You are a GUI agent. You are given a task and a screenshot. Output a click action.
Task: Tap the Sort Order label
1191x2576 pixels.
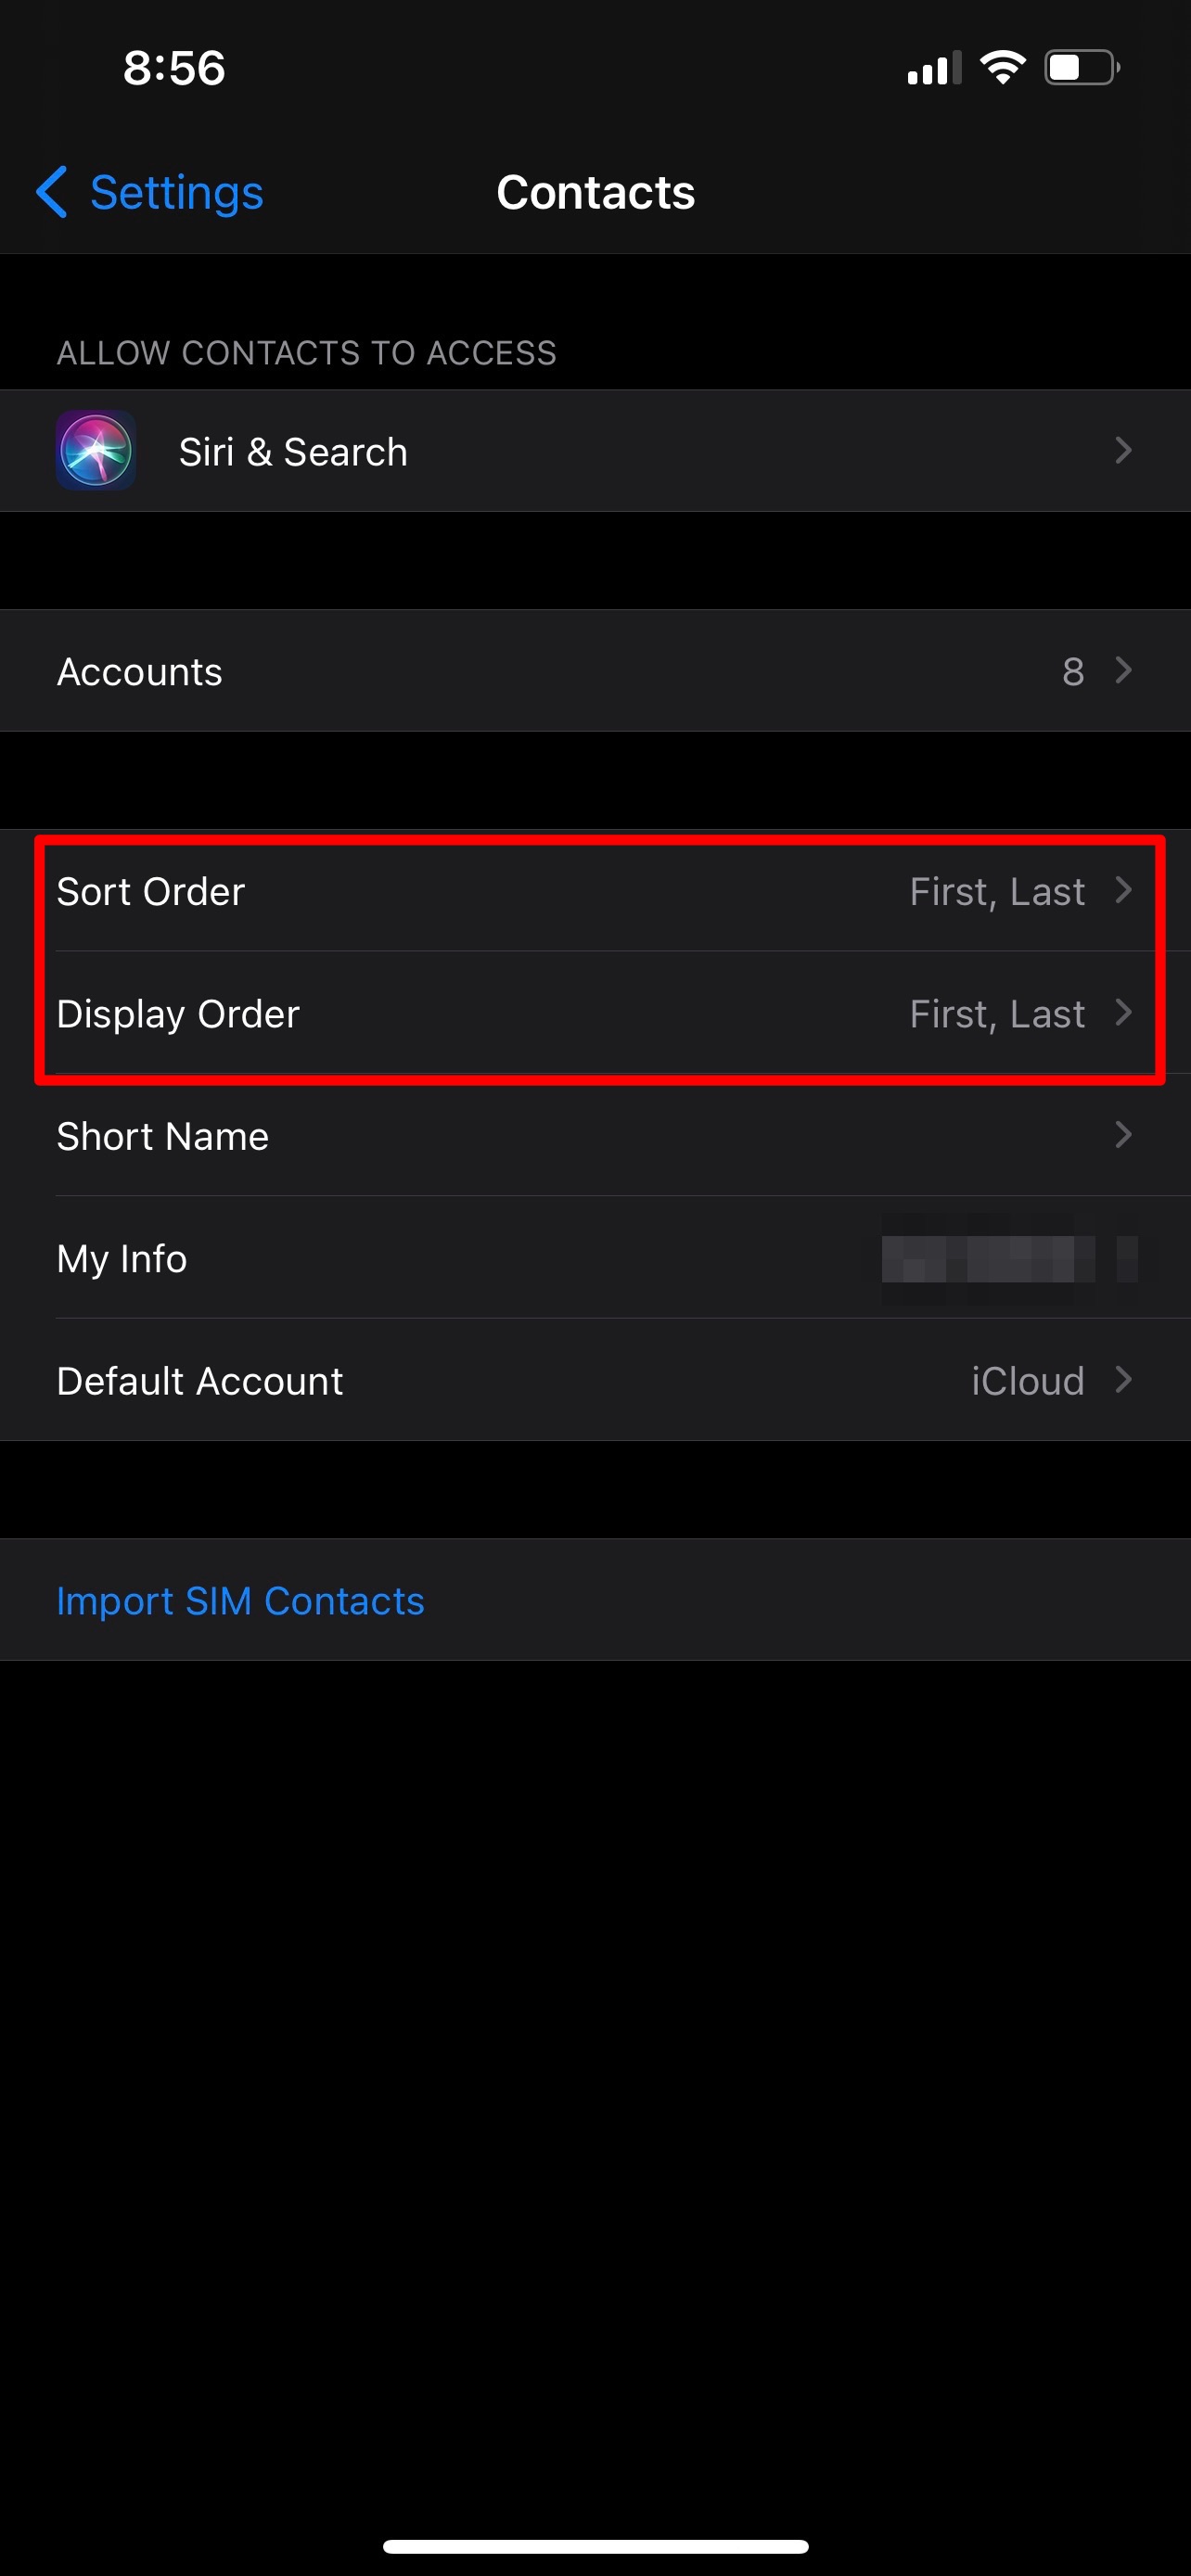(150, 891)
